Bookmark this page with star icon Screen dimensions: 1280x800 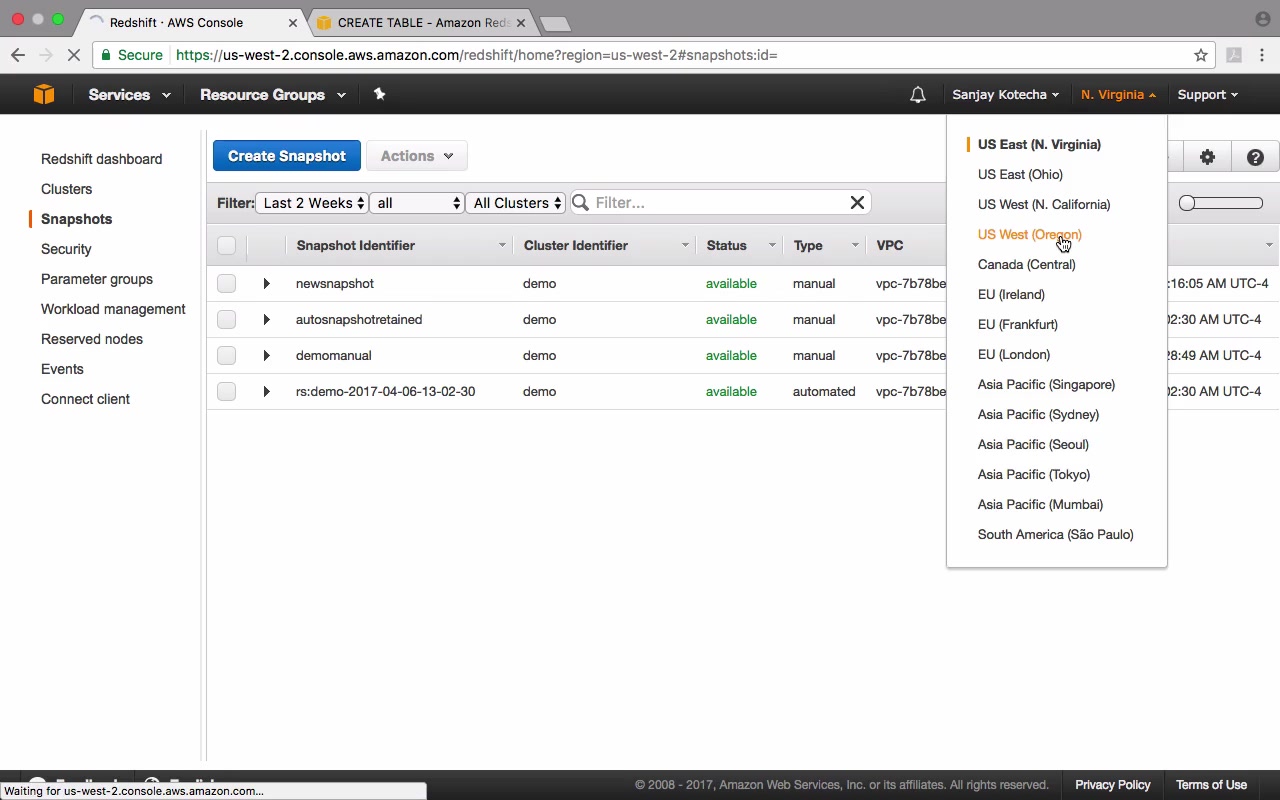coord(1201,55)
